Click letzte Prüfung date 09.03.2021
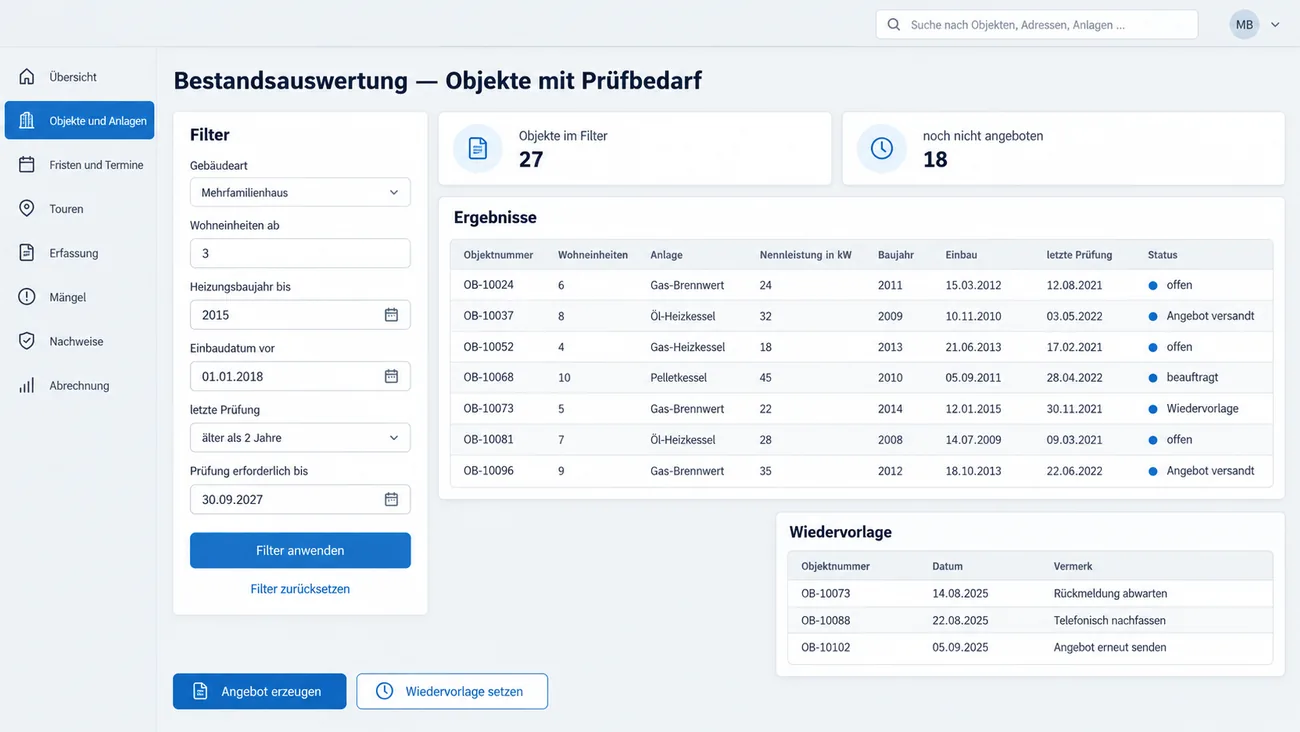This screenshot has width=1300, height=732. [x=1075, y=440]
